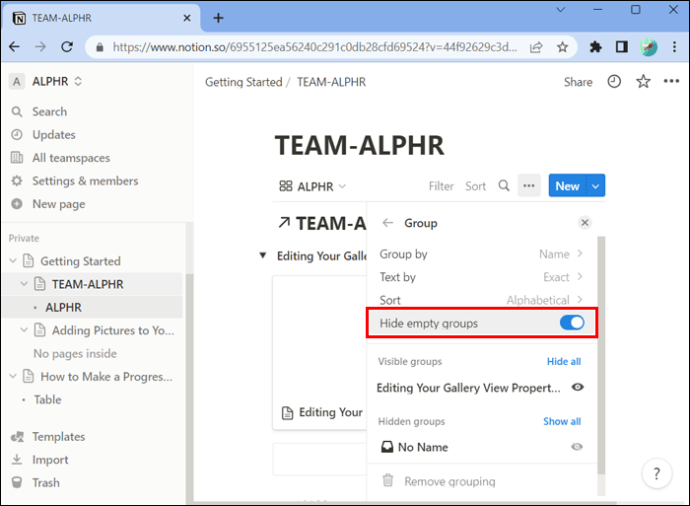Open All teamspaces
The height and width of the screenshot is (506, 690).
click(71, 158)
